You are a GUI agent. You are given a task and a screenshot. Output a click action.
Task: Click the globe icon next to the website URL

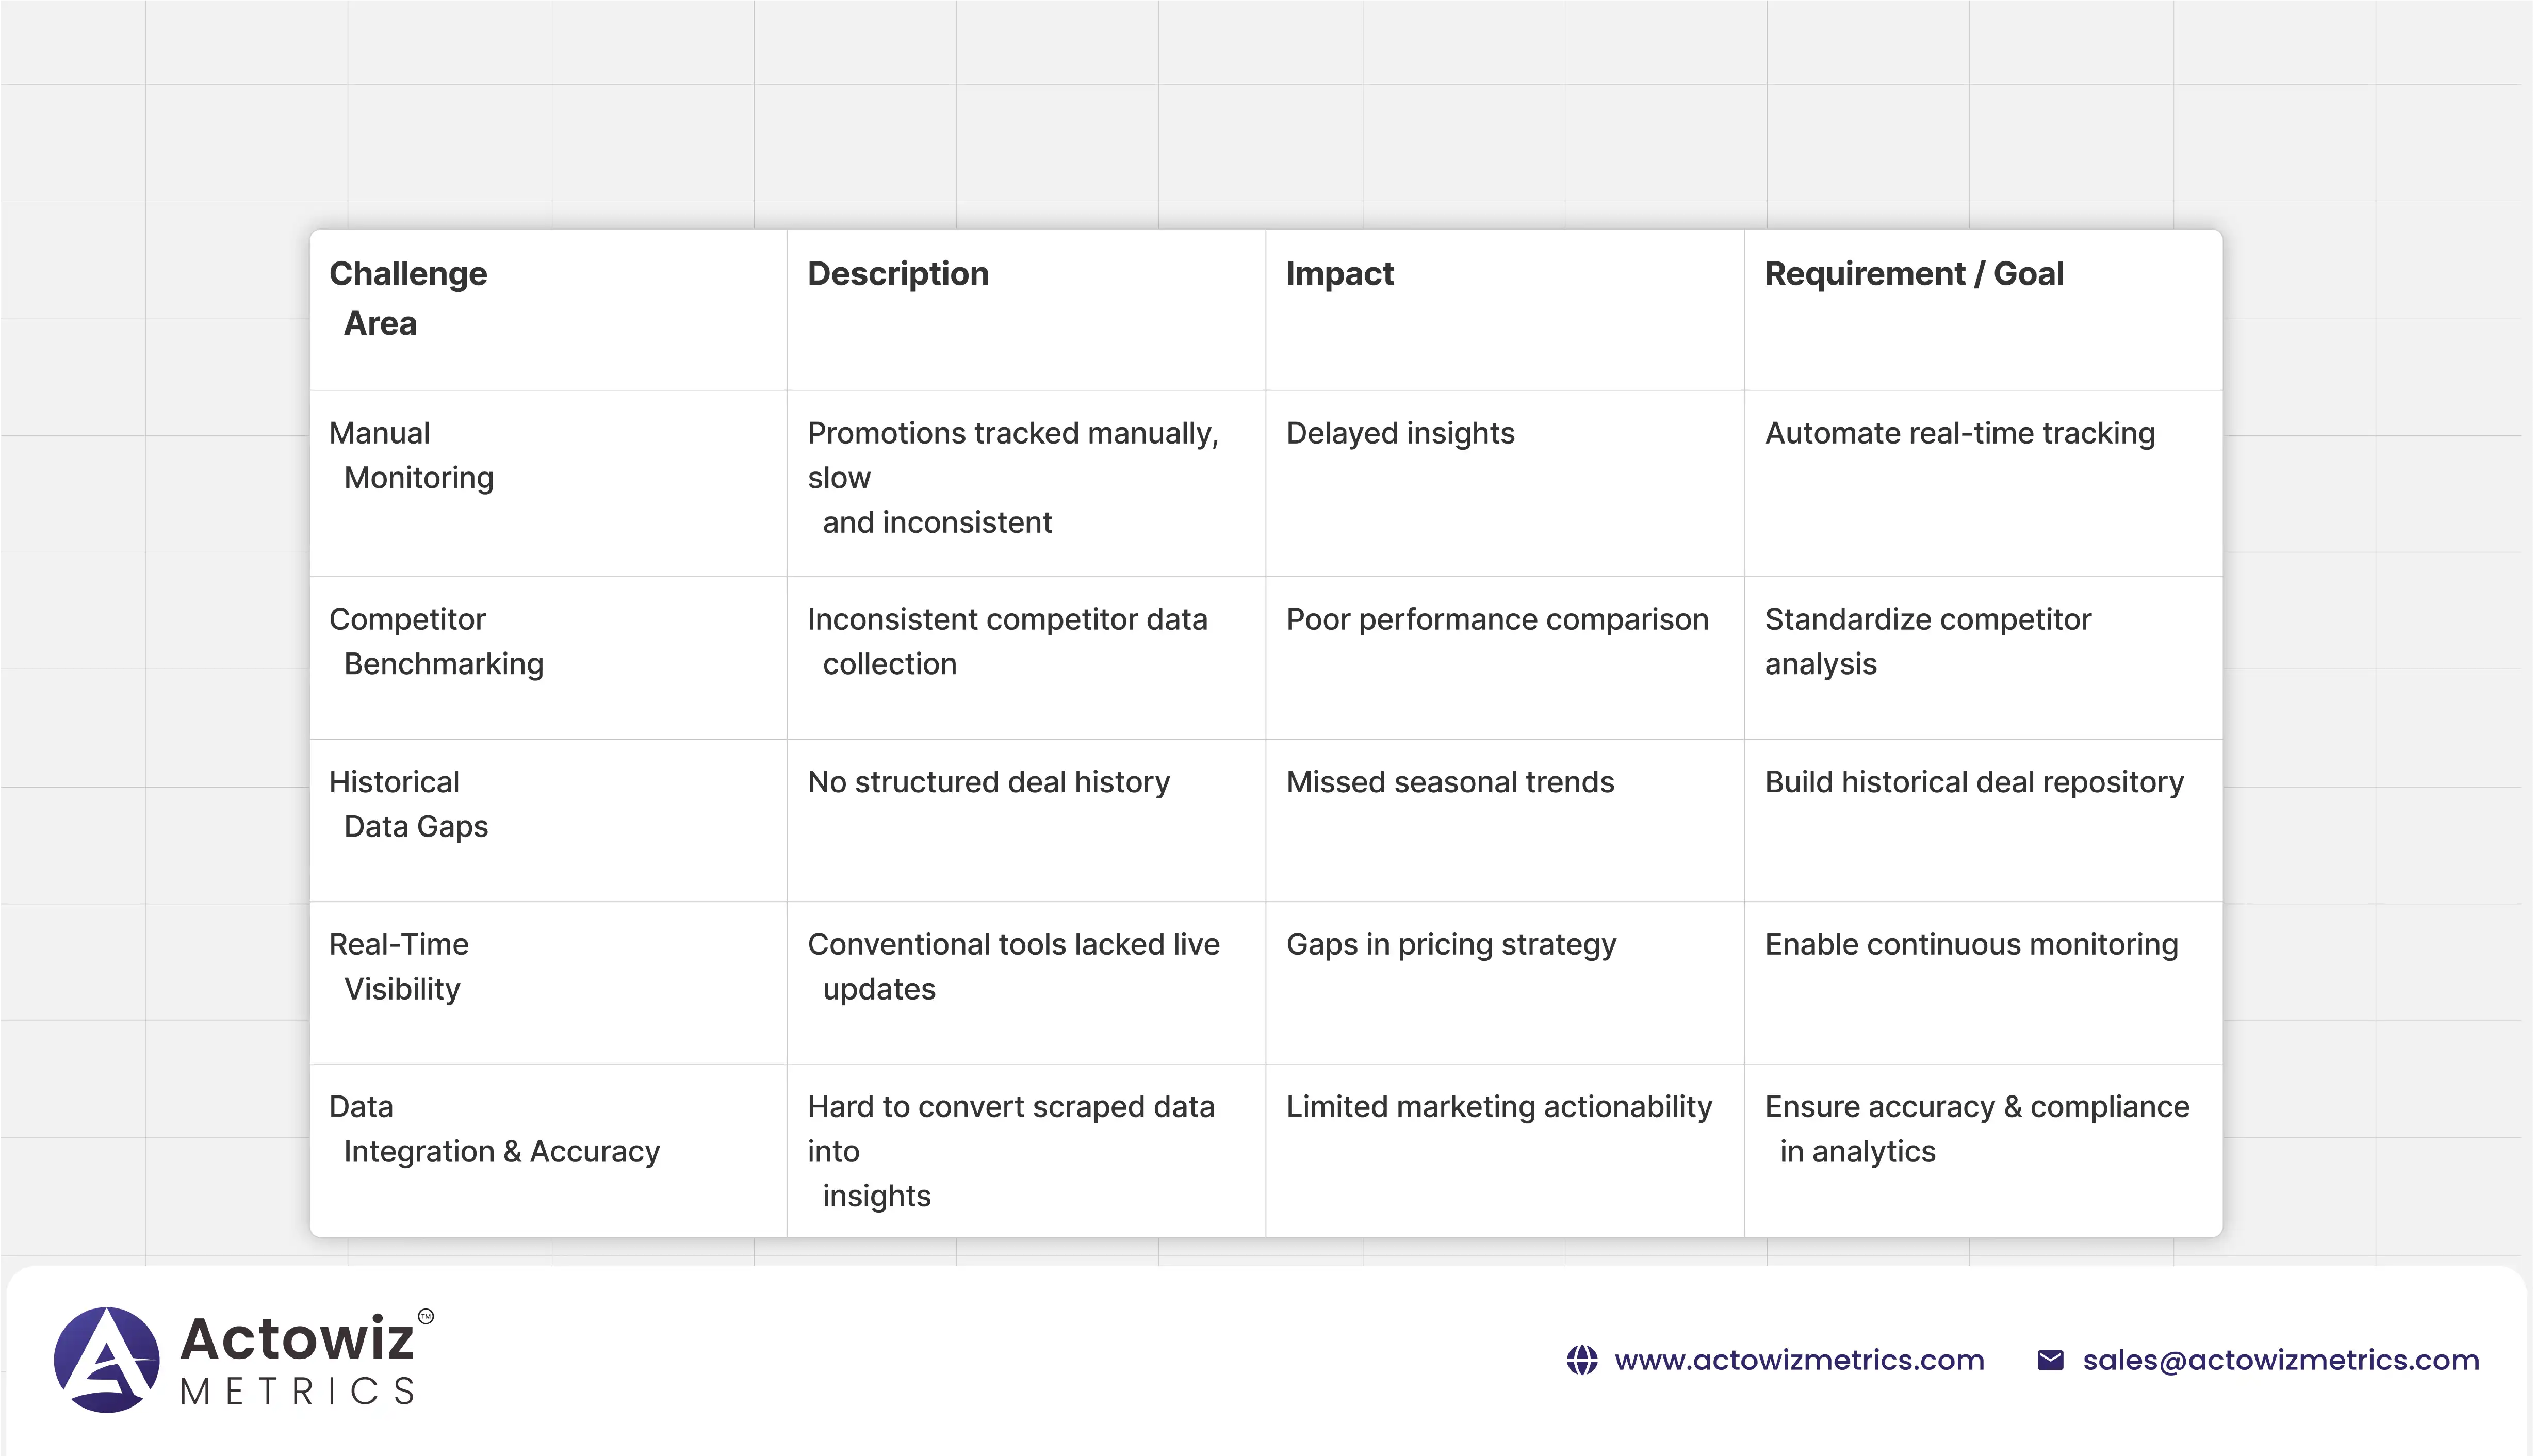click(x=1582, y=1360)
